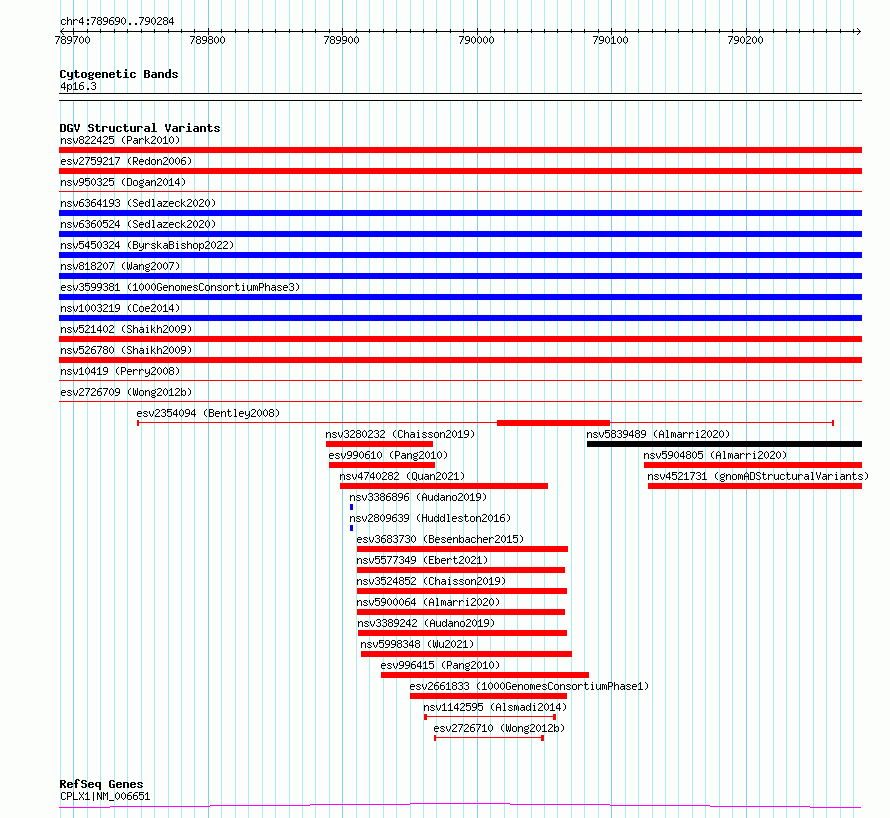The height and width of the screenshot is (818, 890).
Task: Click the nsv5839489 (Almarri2020) label
Action: [x=658, y=434]
